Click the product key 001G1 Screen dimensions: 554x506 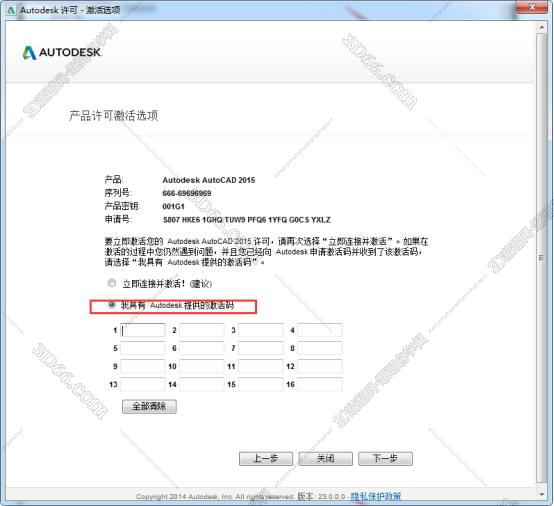click(173, 206)
